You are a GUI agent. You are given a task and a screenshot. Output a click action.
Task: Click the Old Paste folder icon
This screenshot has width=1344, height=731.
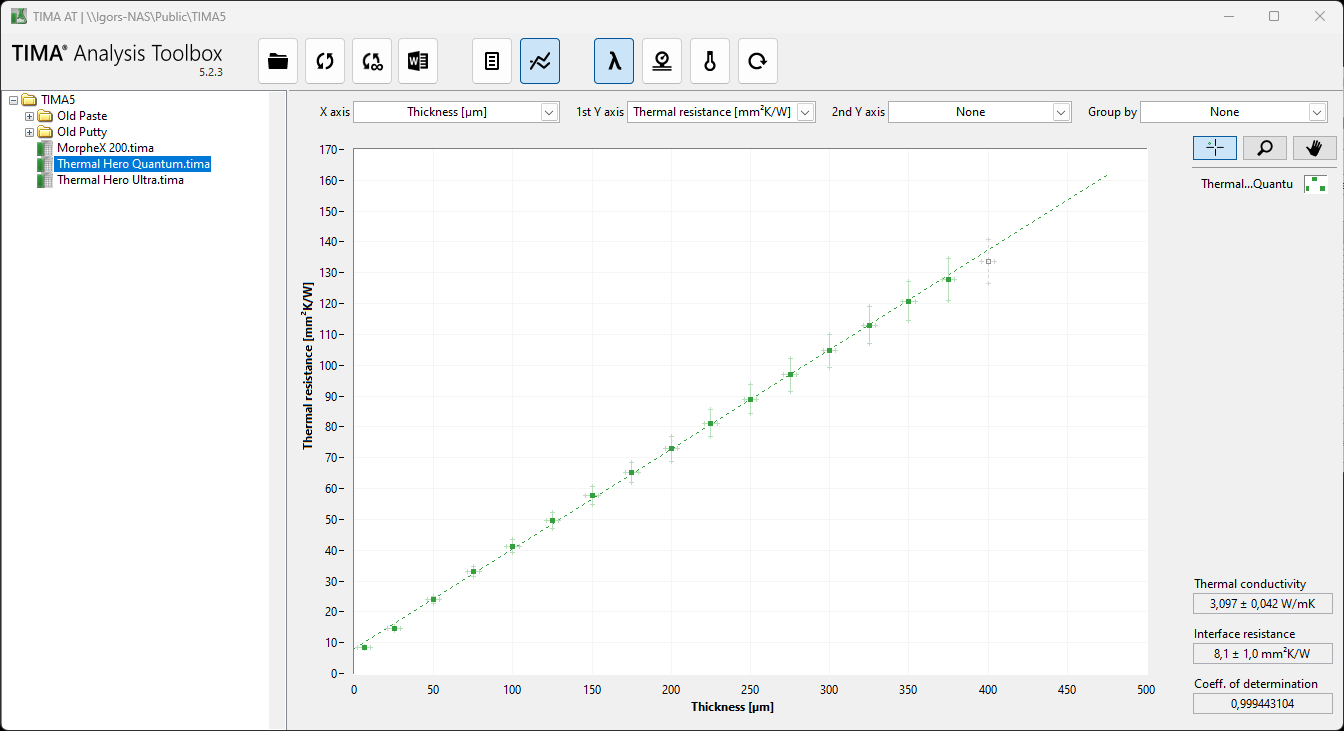pos(45,116)
